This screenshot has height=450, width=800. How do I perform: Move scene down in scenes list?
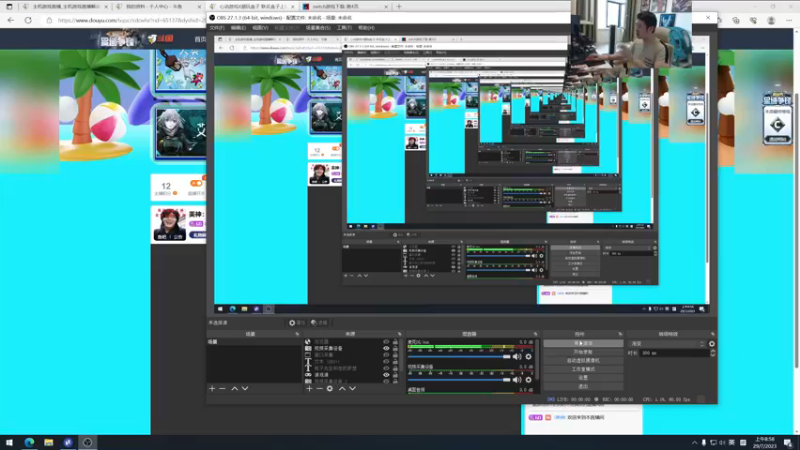click(245, 389)
